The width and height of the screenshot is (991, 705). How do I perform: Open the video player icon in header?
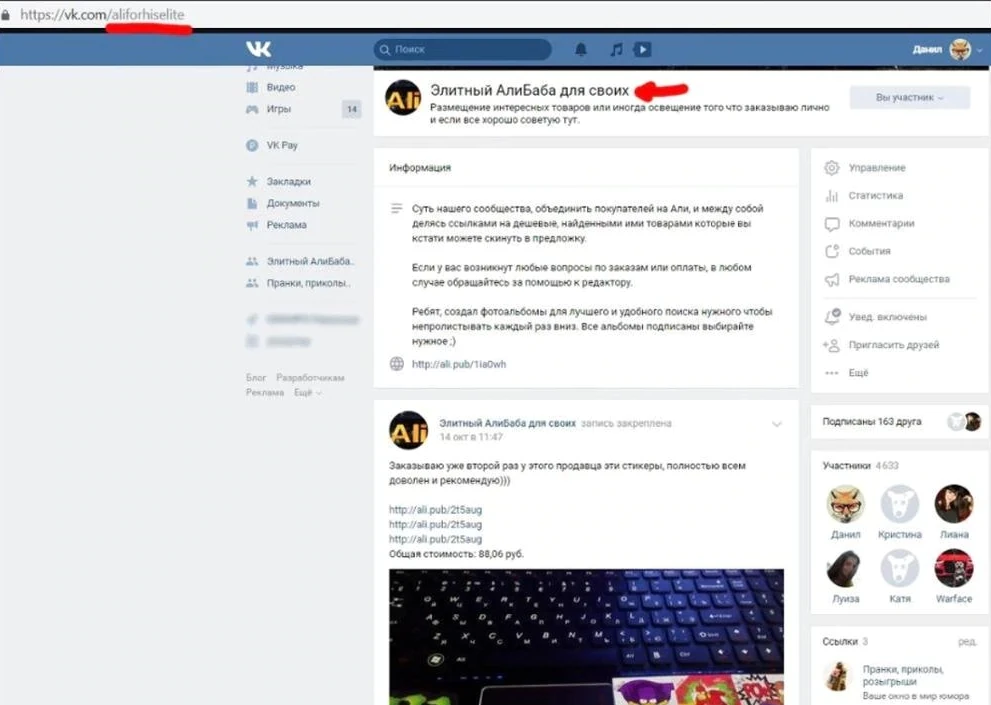tap(643, 49)
